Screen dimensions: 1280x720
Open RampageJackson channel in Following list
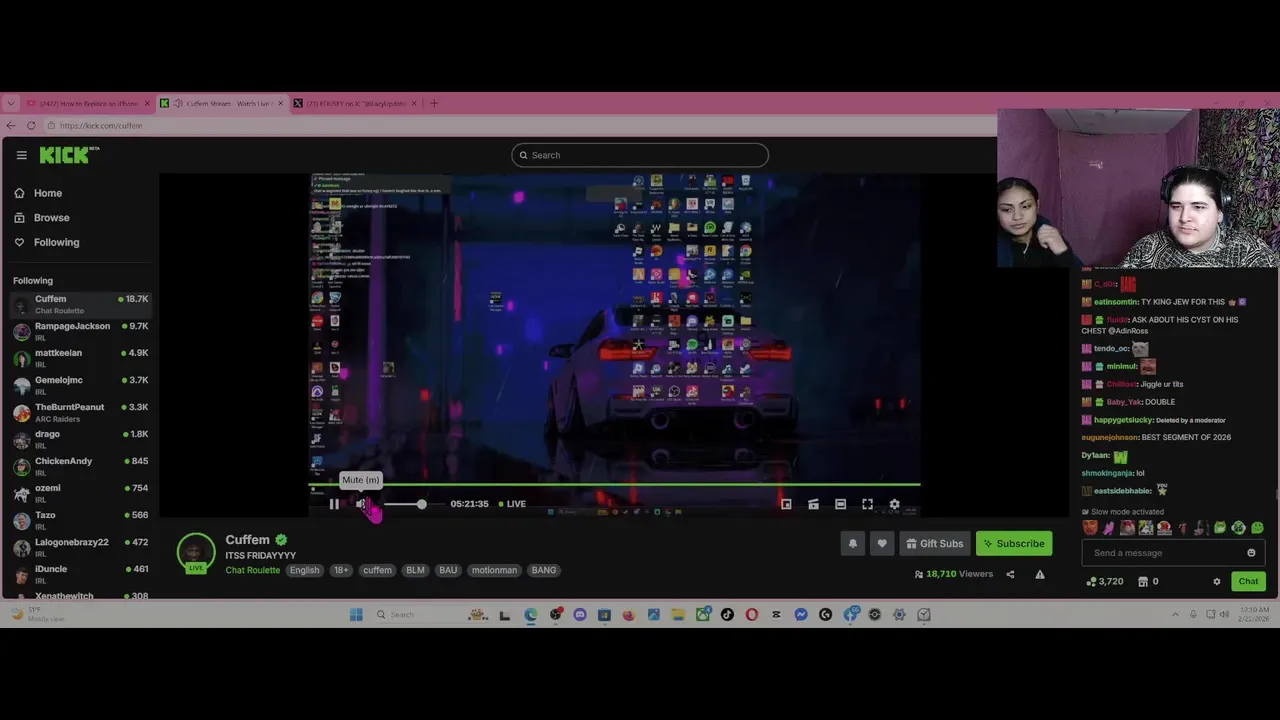coord(80,331)
